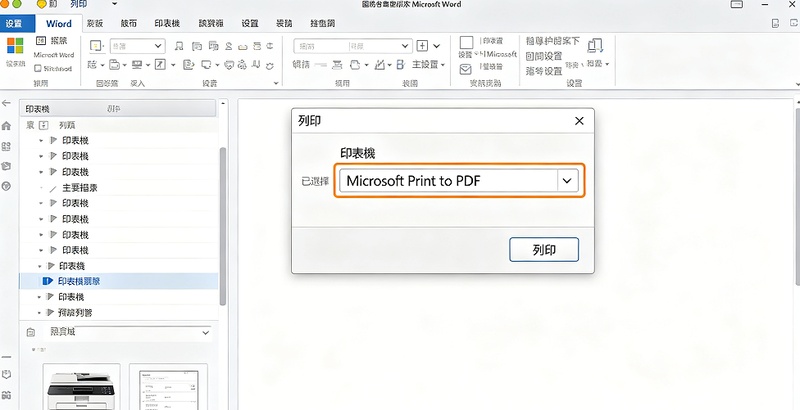Image resolution: width=800 pixels, height=410 pixels.
Task: Click the page icon left of the share icon
Action: tap(776, 23)
